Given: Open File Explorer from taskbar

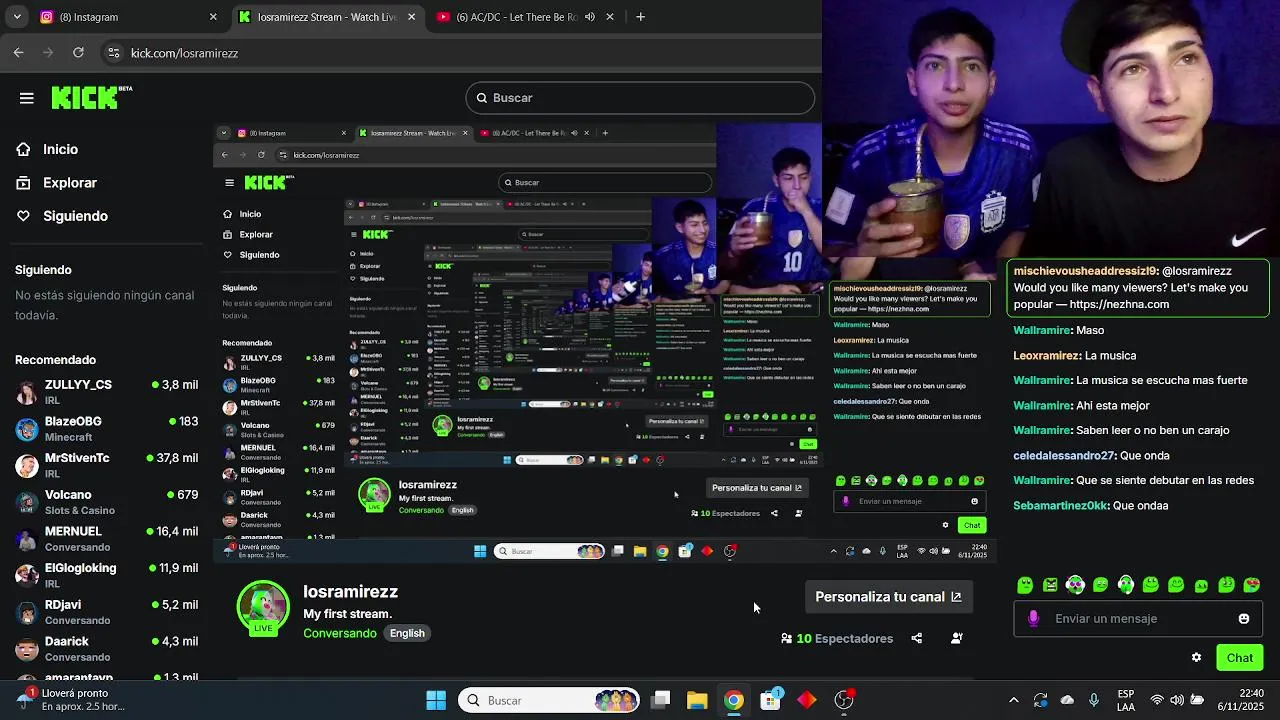Looking at the screenshot, I should pos(697,700).
